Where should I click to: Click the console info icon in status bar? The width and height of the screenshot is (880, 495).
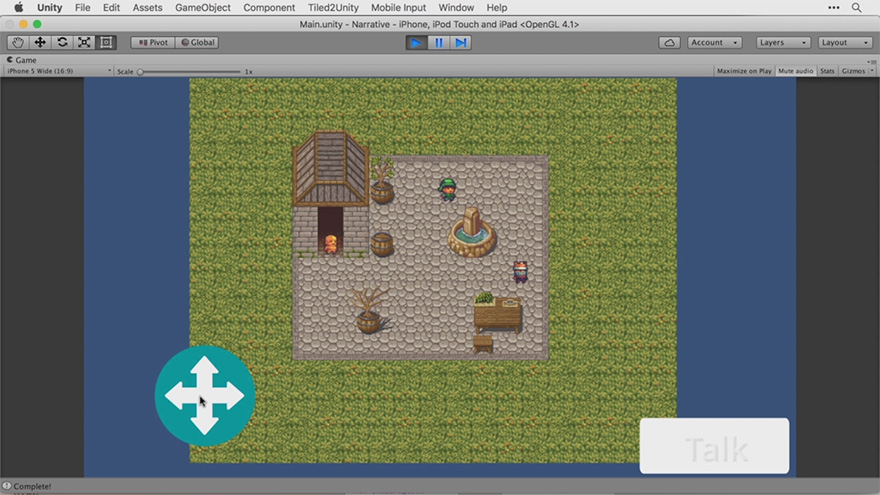pyautogui.click(x=6, y=486)
